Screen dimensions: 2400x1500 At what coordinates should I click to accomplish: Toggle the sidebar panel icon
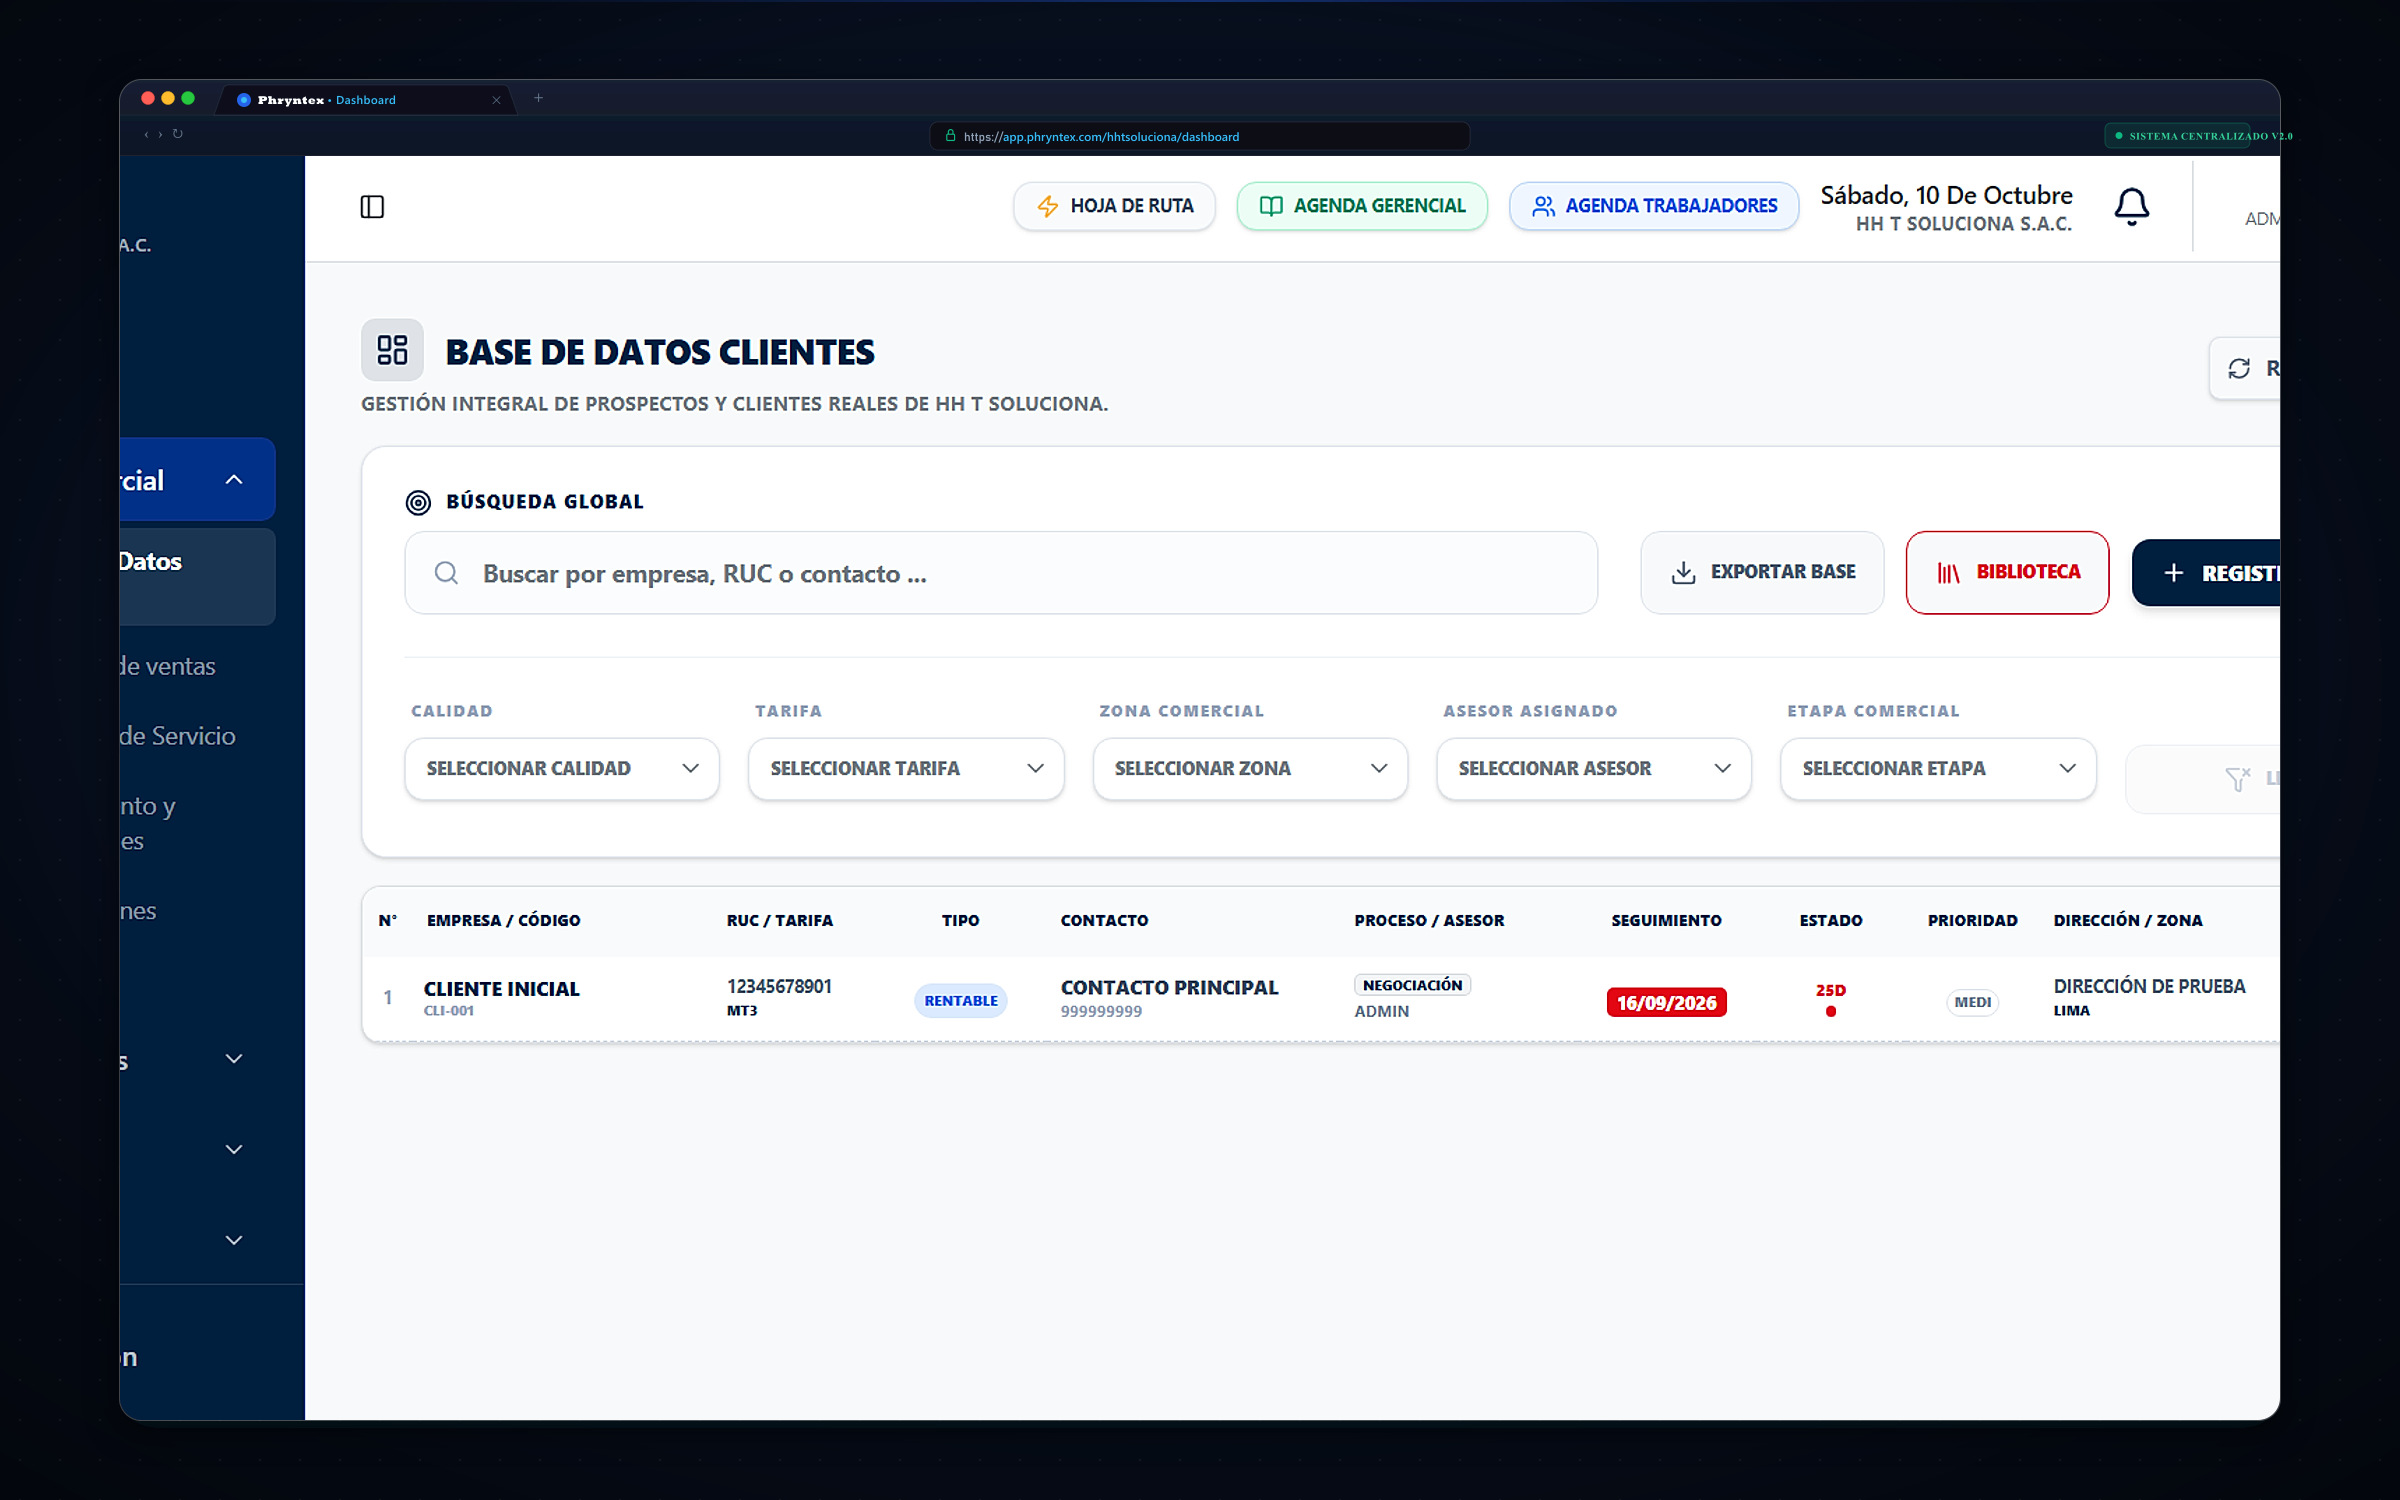(372, 207)
